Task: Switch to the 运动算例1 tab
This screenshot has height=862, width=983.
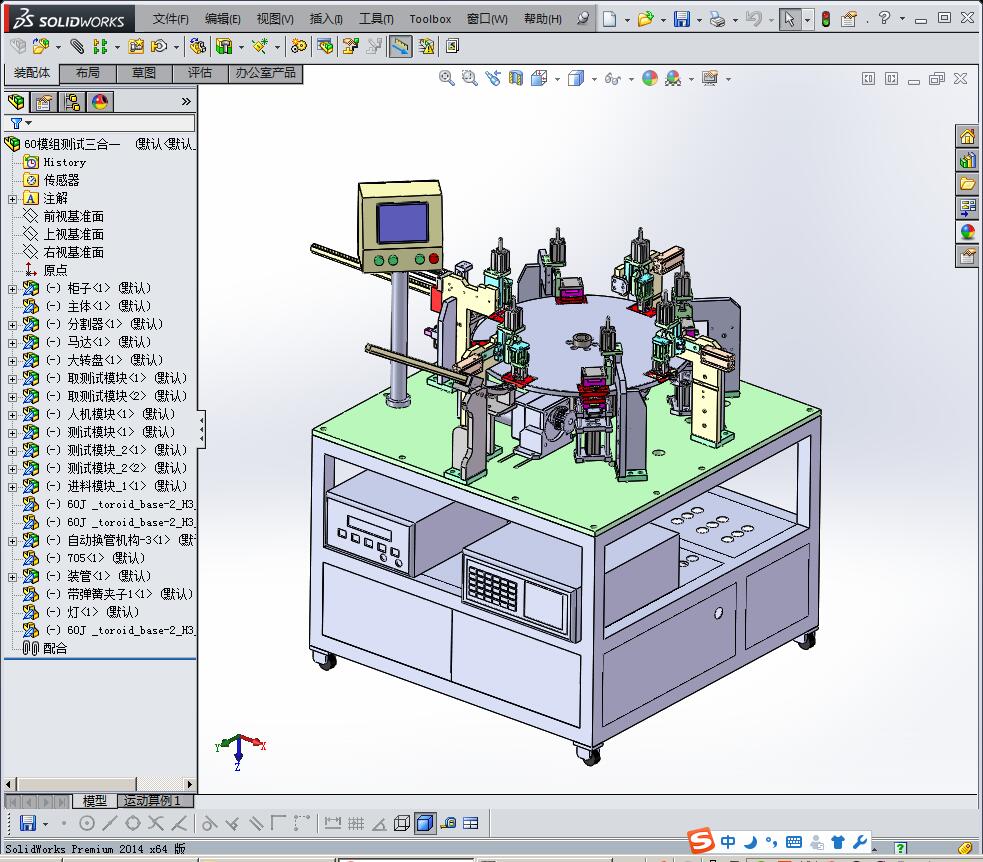Action: tap(152, 801)
